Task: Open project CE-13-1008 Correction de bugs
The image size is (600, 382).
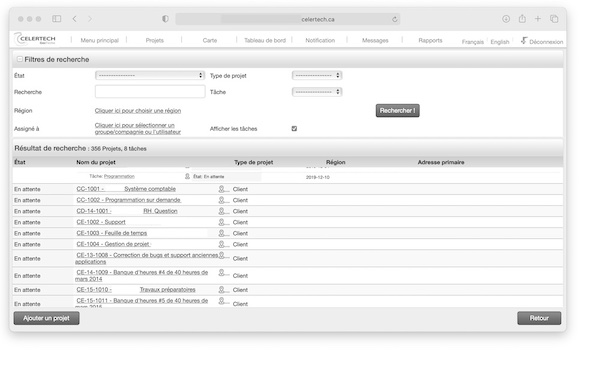Action: coord(147,258)
